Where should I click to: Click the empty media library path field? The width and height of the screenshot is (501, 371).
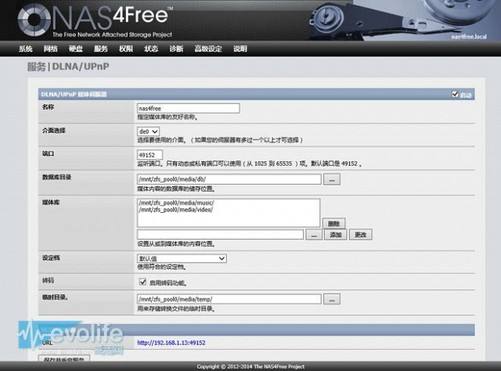coord(220,234)
